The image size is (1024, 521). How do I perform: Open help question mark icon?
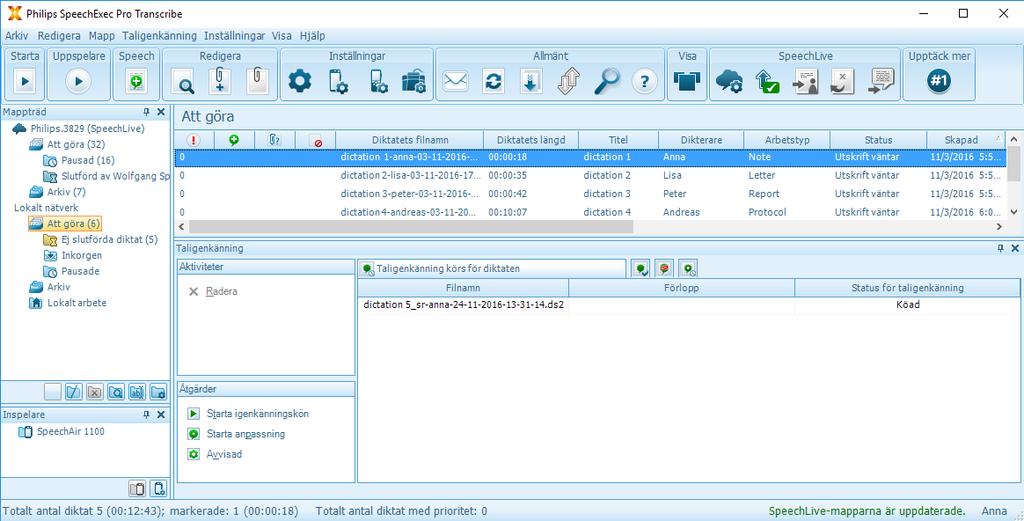(645, 82)
